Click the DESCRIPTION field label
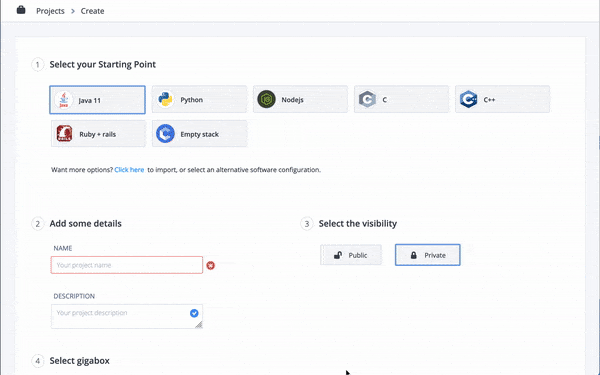 tap(74, 296)
